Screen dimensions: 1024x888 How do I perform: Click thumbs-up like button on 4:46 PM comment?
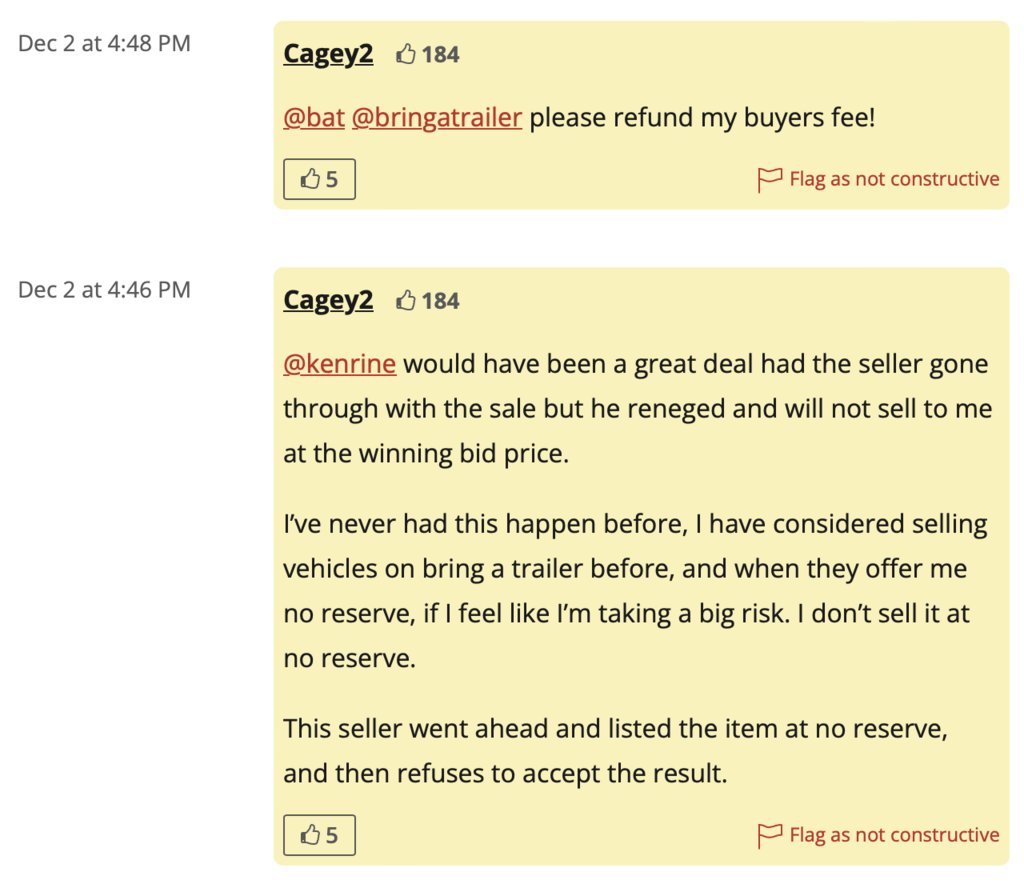point(319,835)
